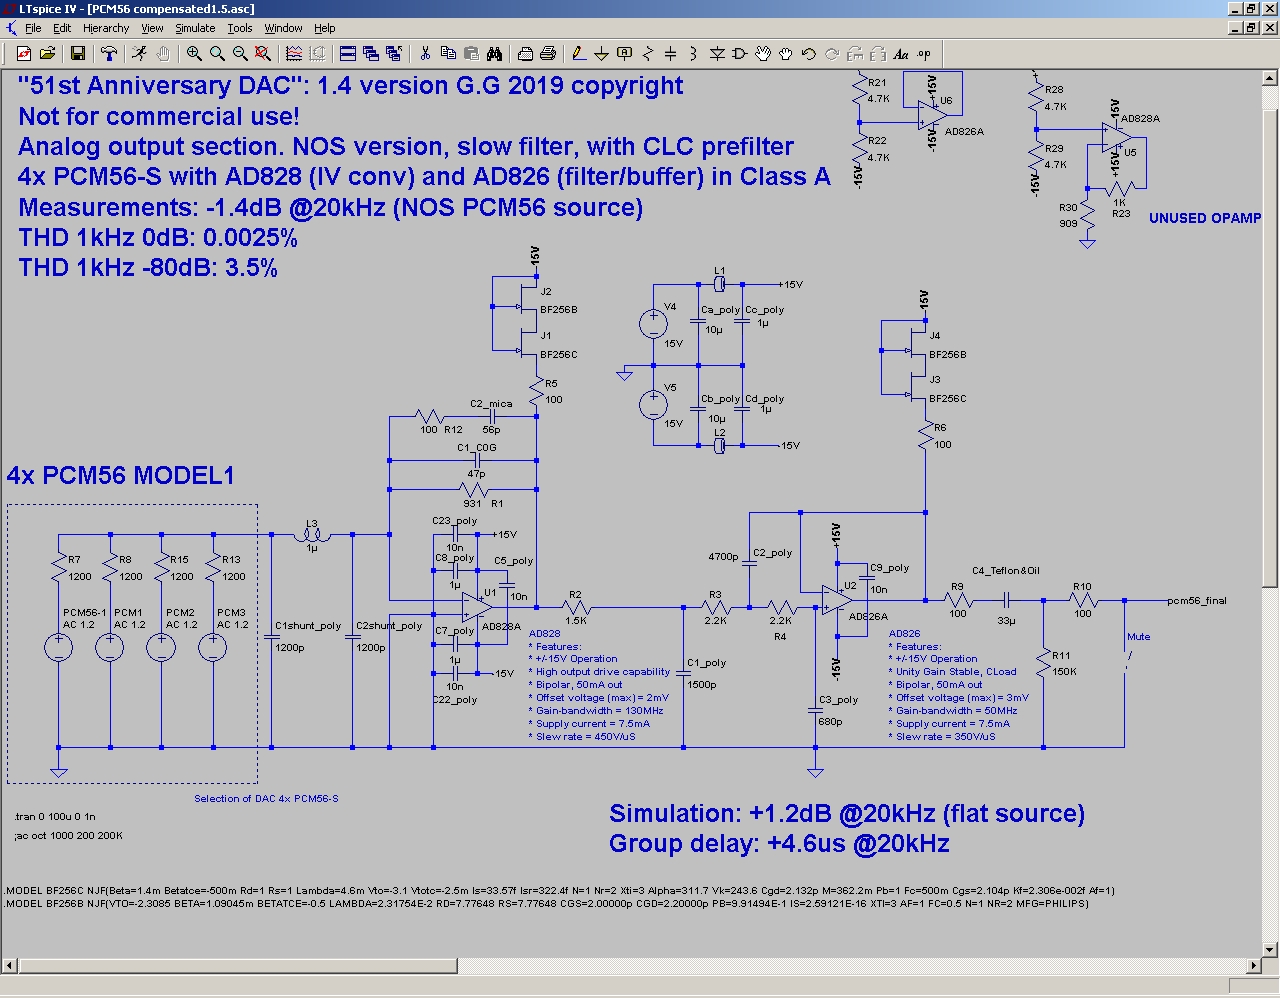Open Component selector with the gate icon
The width and height of the screenshot is (1280, 998).
(x=740, y=53)
